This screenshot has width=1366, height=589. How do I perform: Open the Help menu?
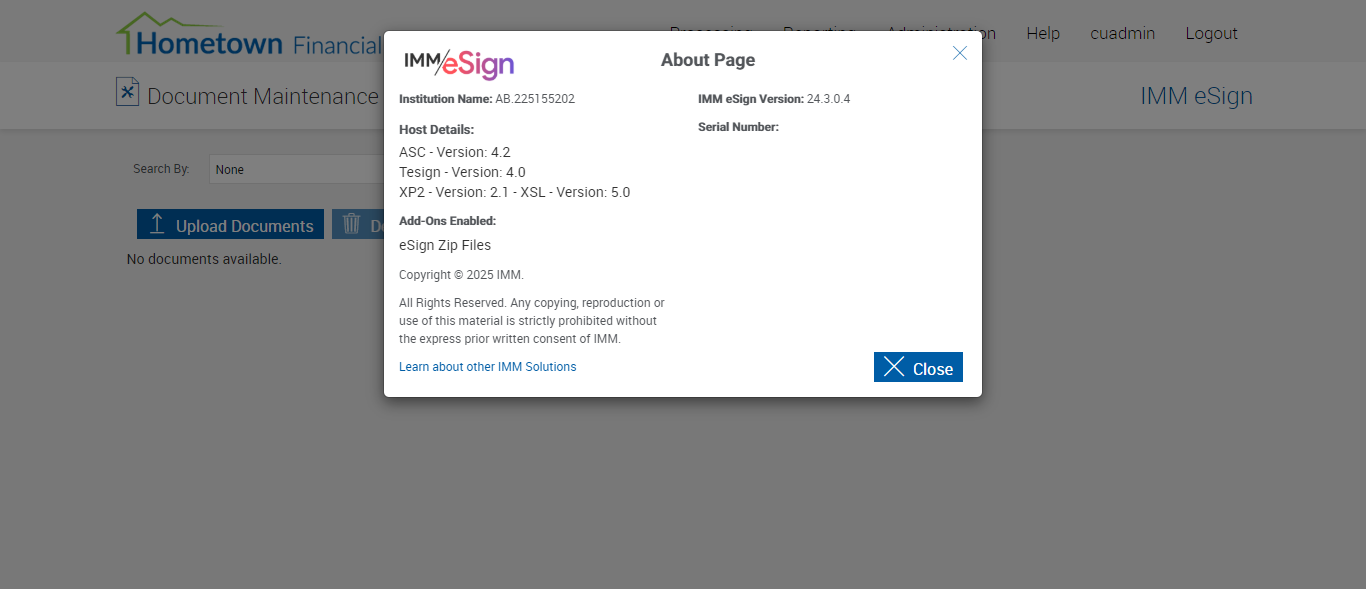(1043, 33)
